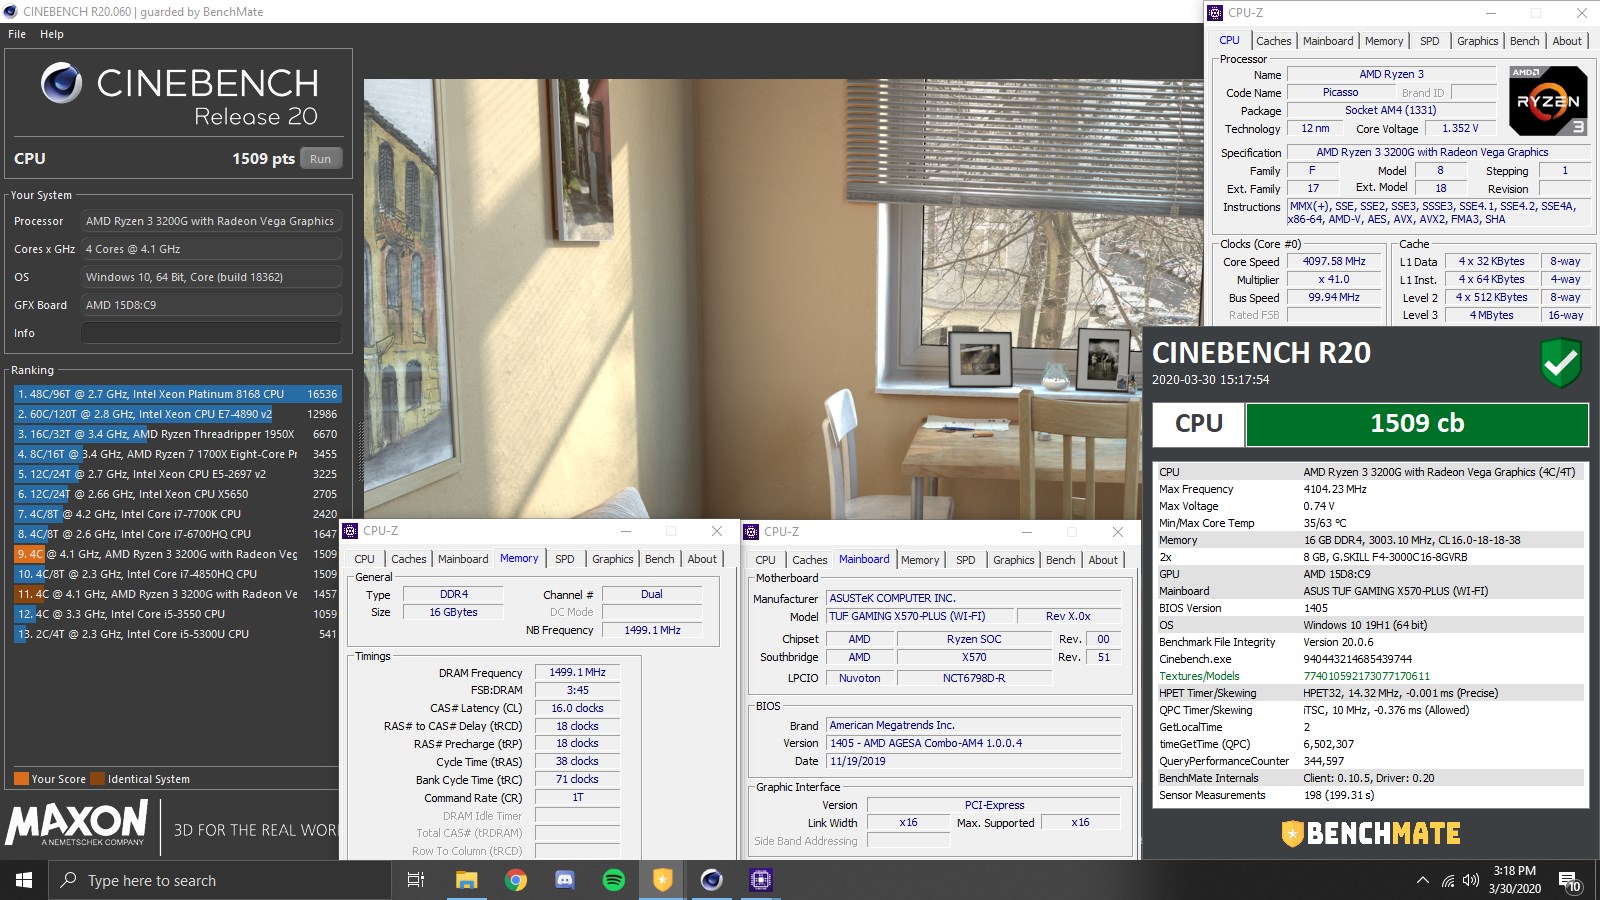Select ranking entry Intel Core i7-7700K
Screen dimensions: 1600x900
tap(177, 514)
